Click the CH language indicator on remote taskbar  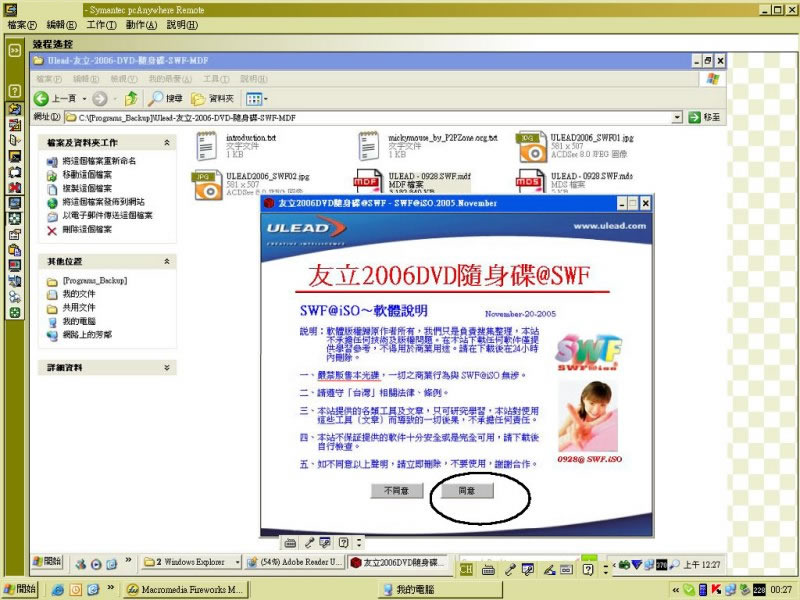(x=466, y=570)
